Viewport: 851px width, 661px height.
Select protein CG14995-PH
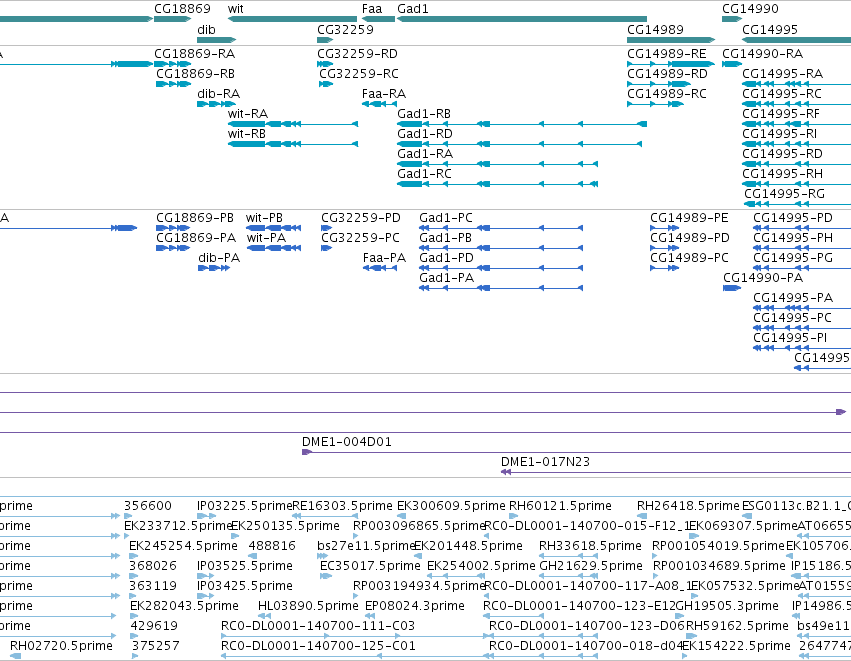(802, 249)
